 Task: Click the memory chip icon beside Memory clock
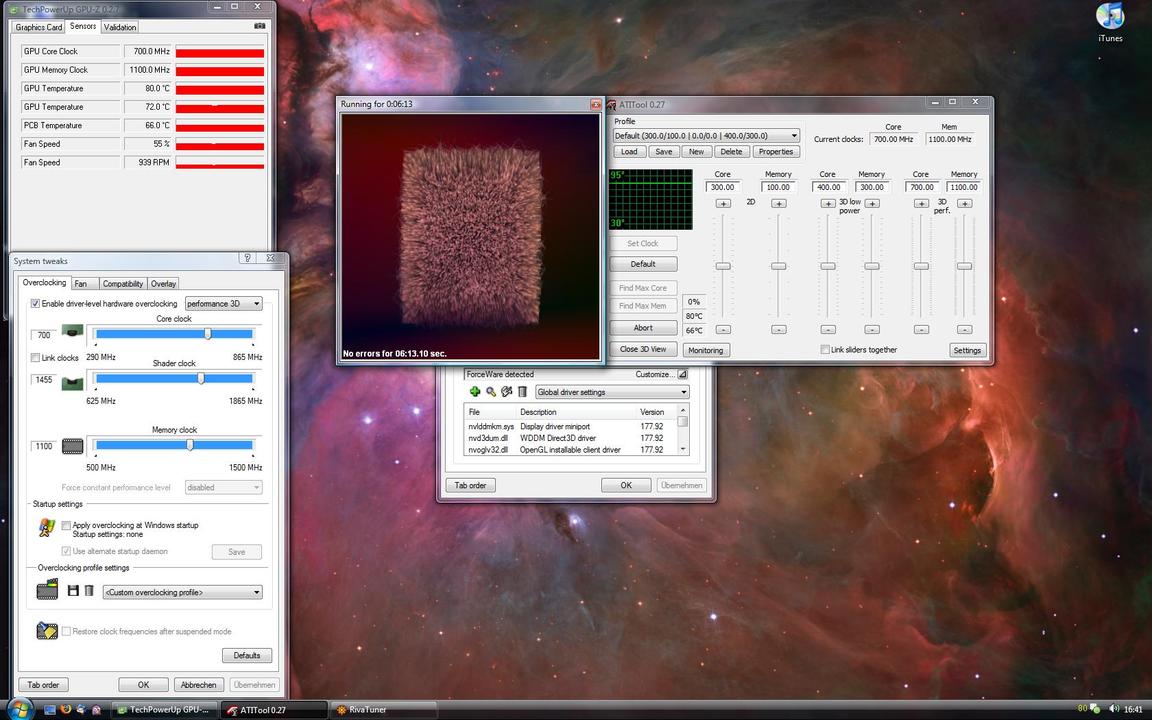point(72,446)
